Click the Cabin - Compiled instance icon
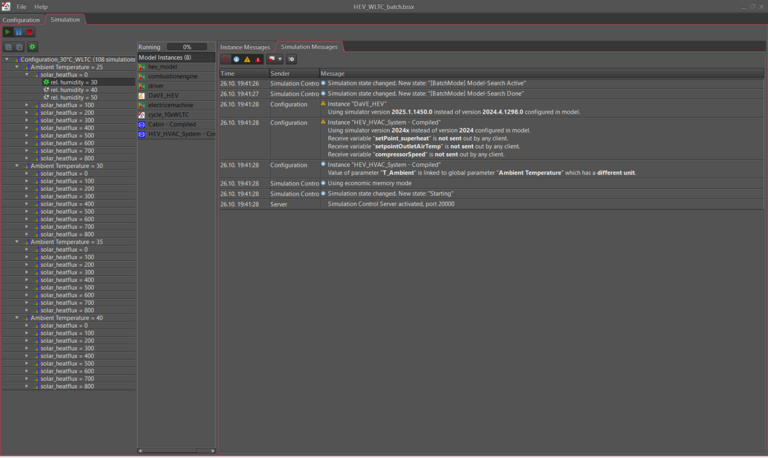This screenshot has width=768, height=458. 142,124
